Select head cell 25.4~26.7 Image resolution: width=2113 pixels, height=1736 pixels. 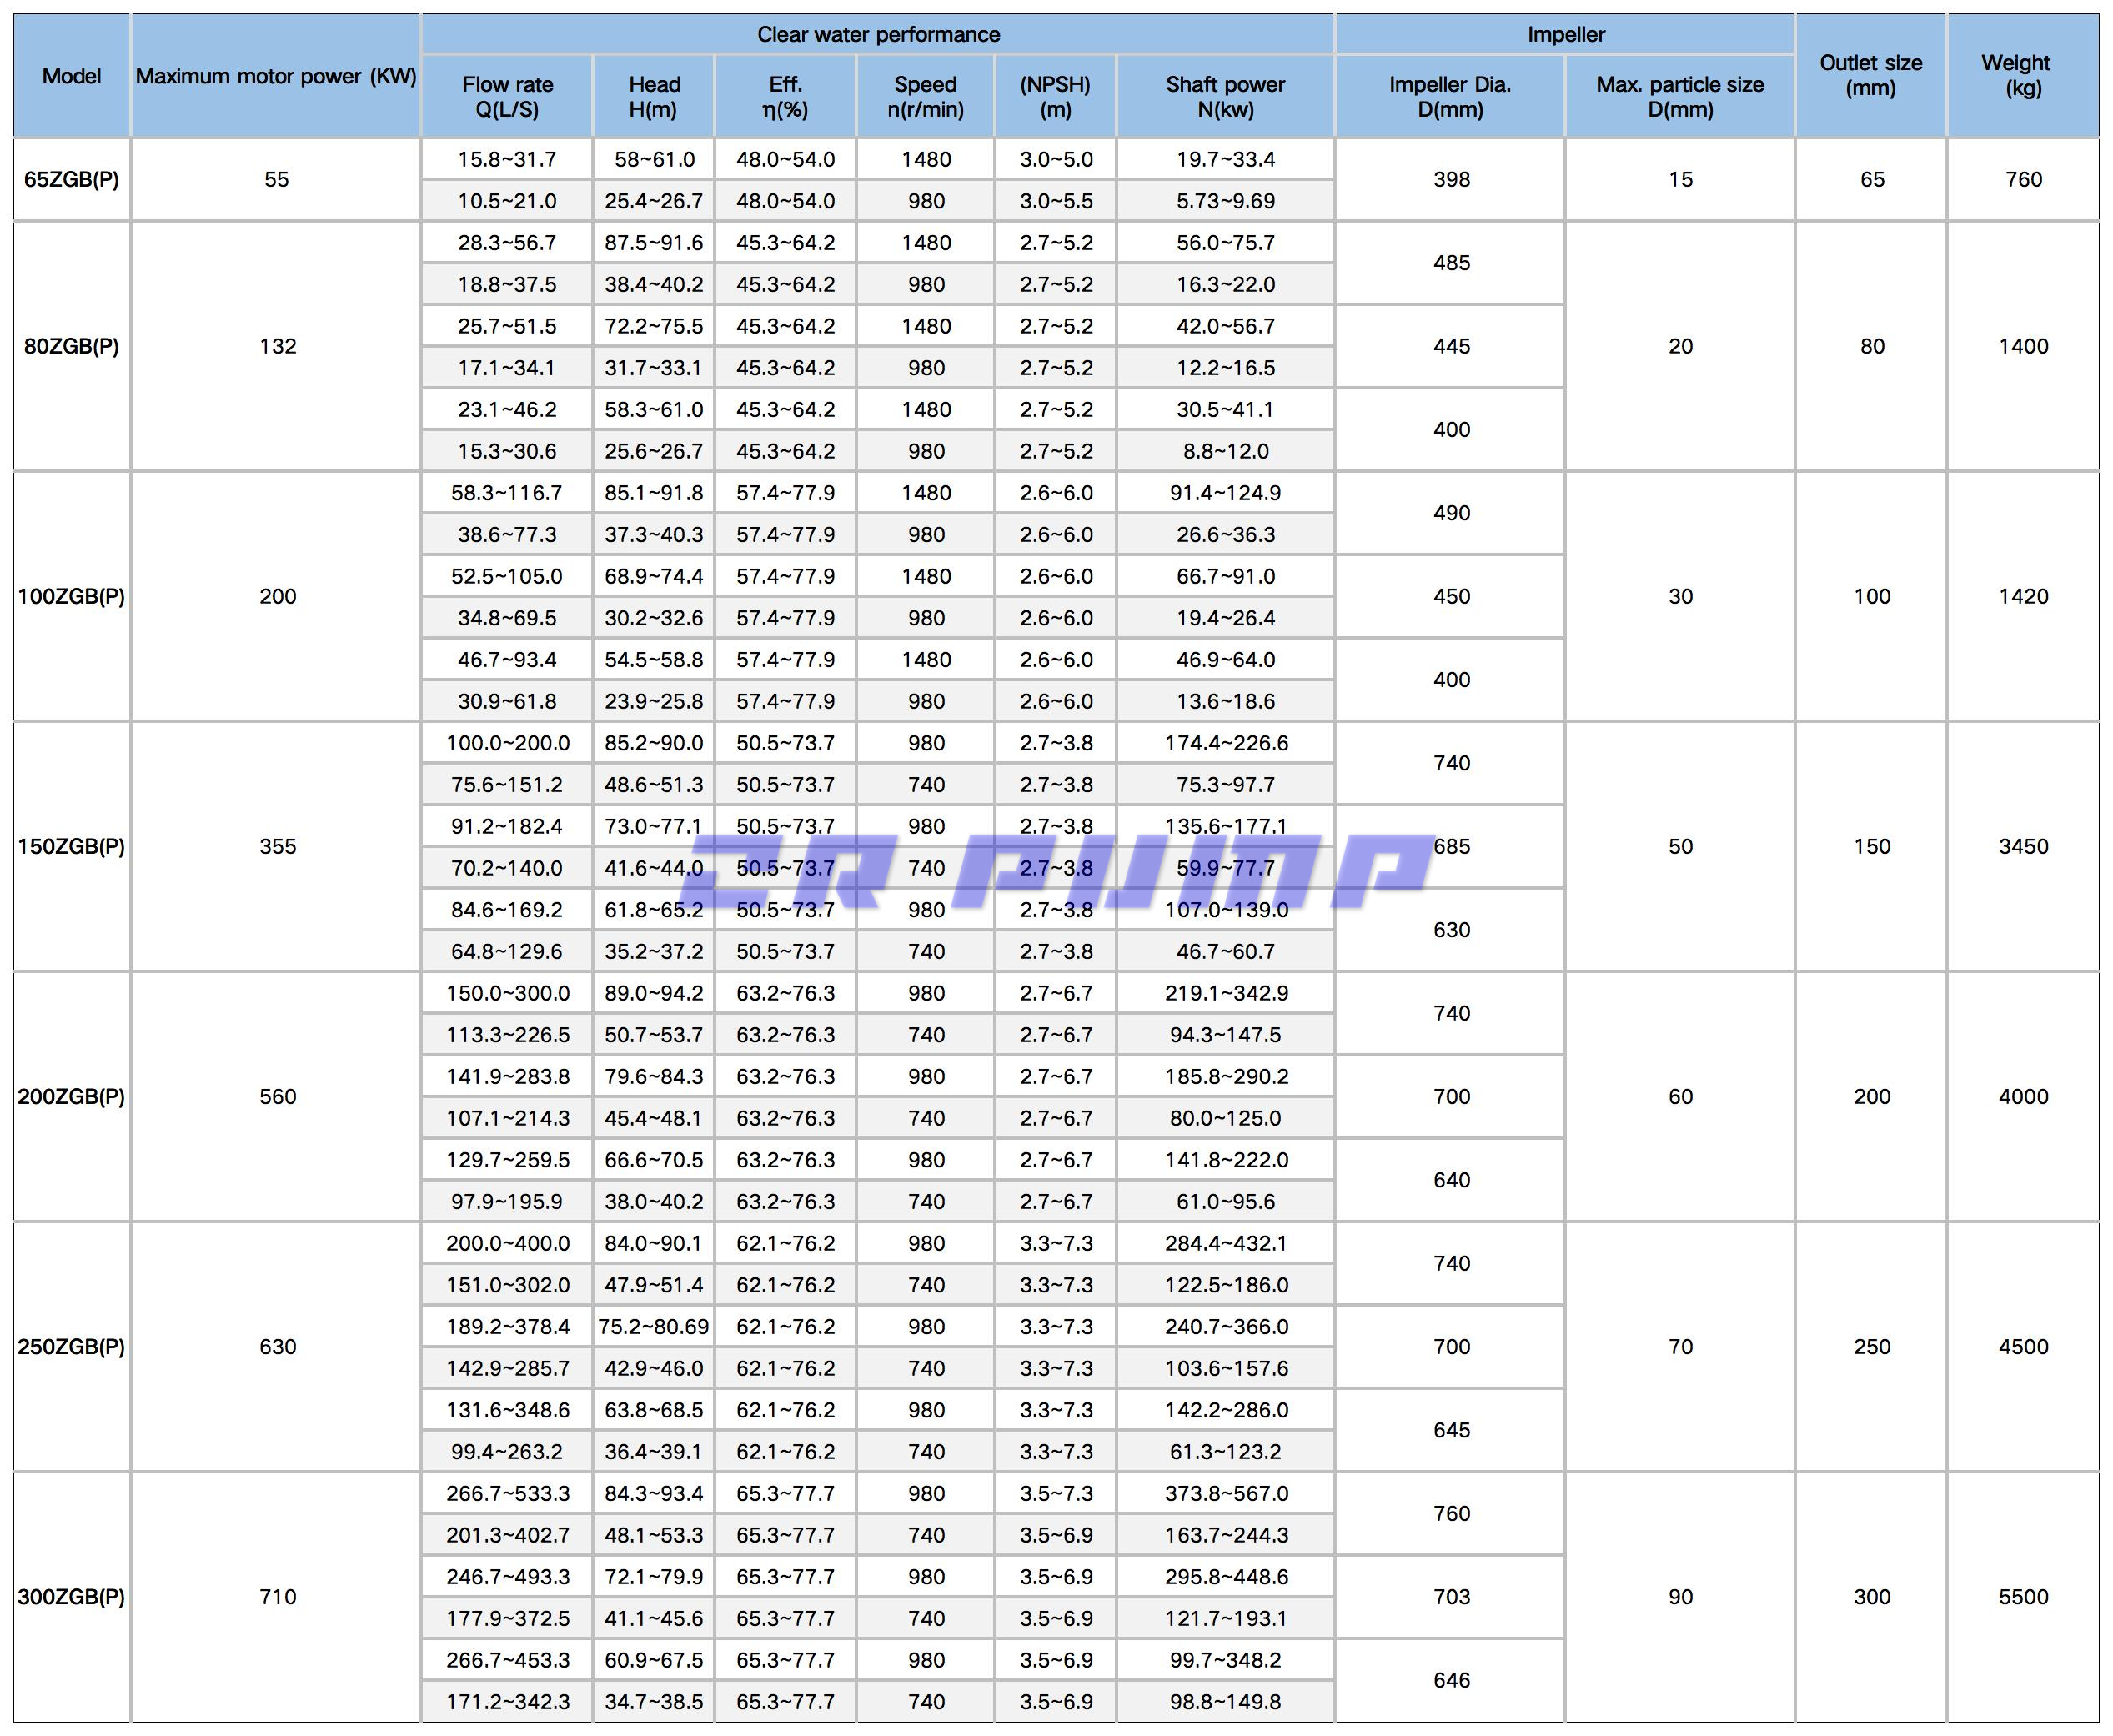654,201
